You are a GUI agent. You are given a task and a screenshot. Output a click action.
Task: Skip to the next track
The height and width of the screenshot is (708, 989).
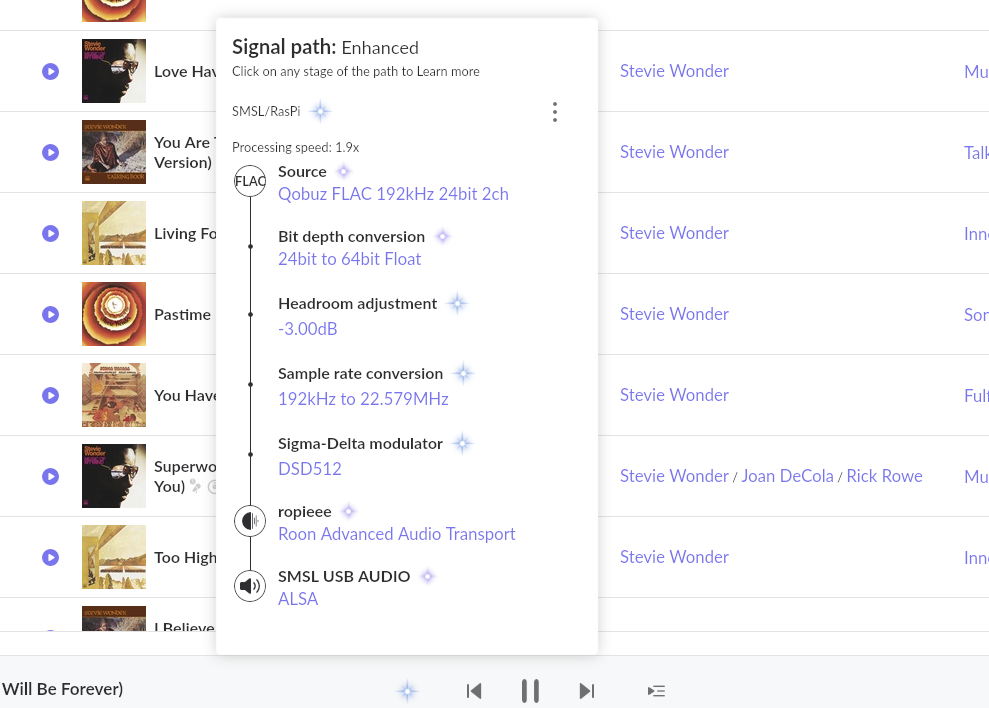tap(587, 691)
